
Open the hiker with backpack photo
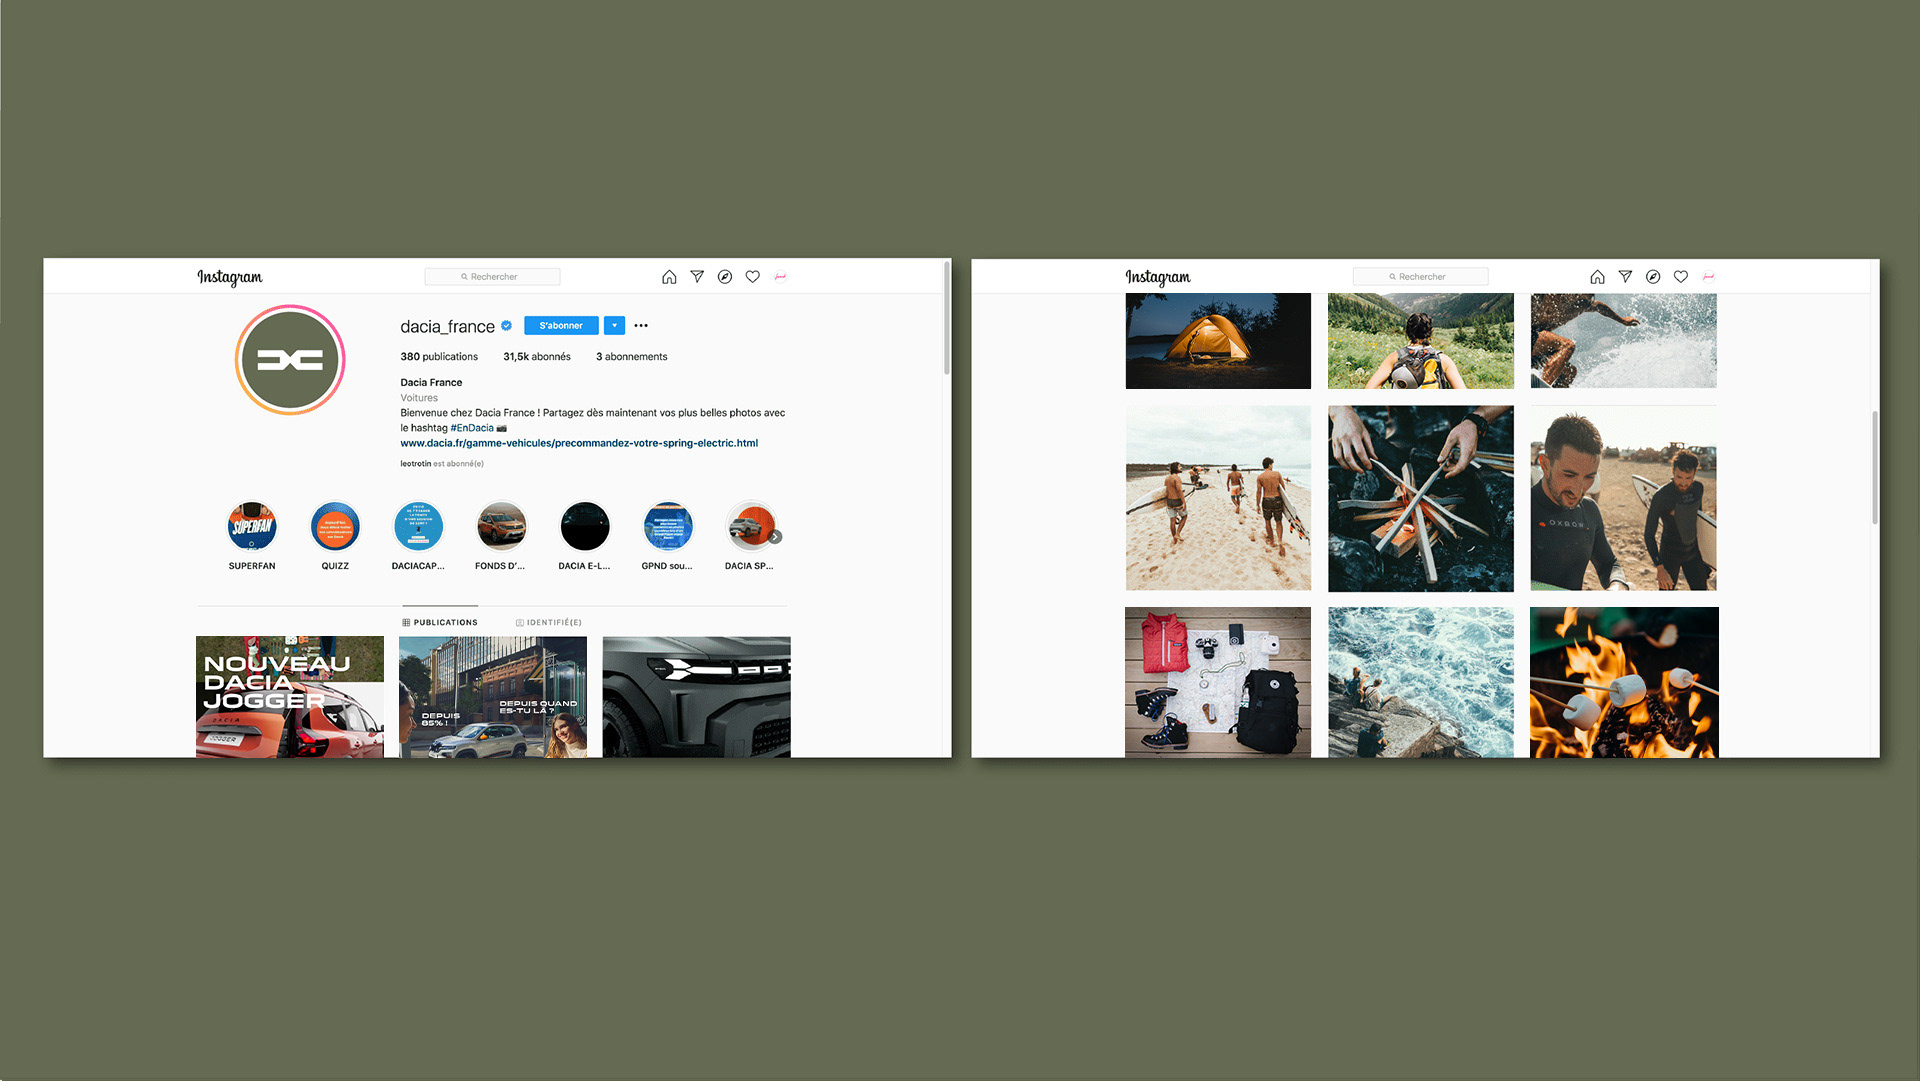click(1421, 341)
